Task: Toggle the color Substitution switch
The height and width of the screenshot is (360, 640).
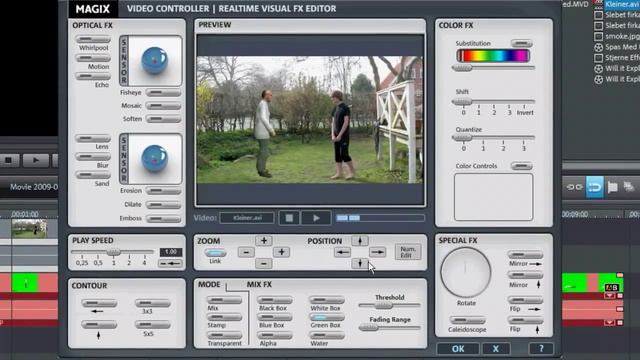Action: point(522,43)
